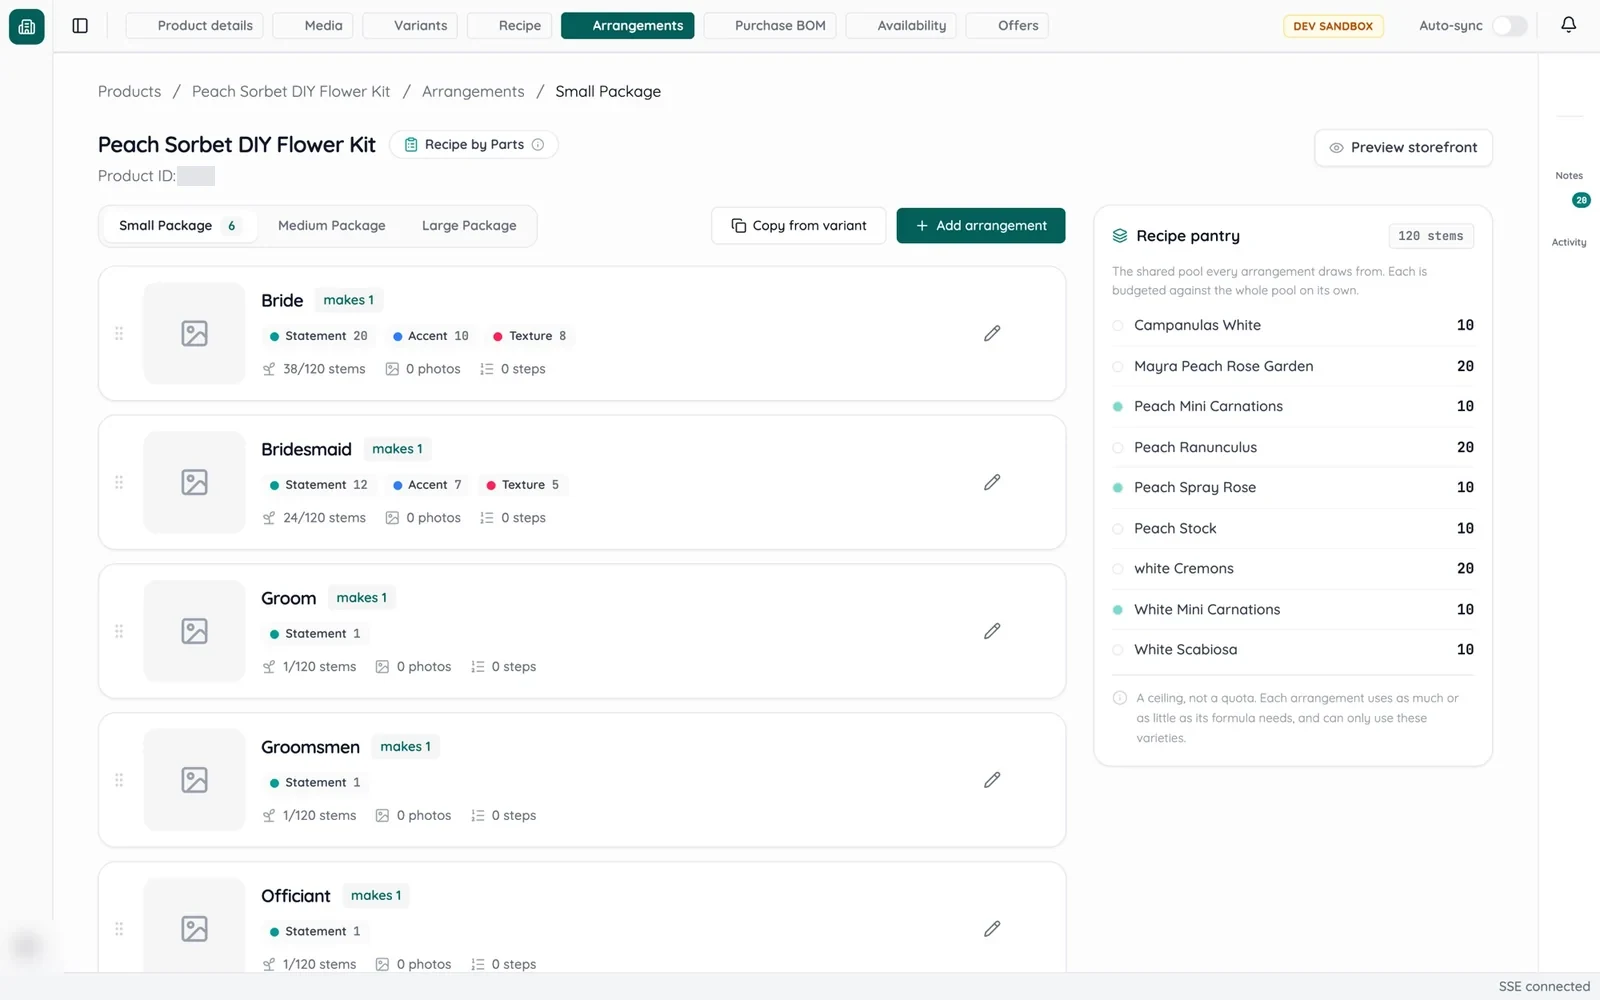Toggle the Auto-sync switch

1509,26
